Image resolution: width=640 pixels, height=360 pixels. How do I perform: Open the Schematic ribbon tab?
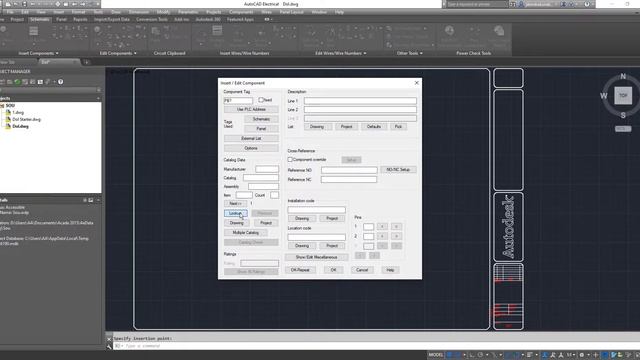click(x=40, y=19)
